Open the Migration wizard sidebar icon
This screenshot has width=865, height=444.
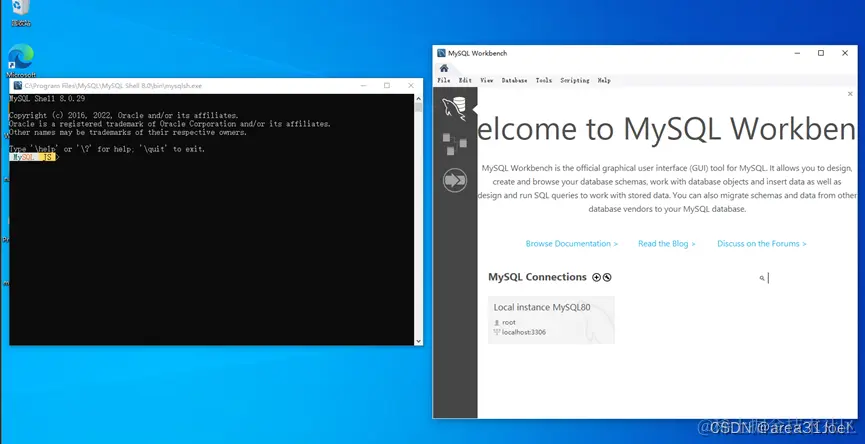point(455,180)
